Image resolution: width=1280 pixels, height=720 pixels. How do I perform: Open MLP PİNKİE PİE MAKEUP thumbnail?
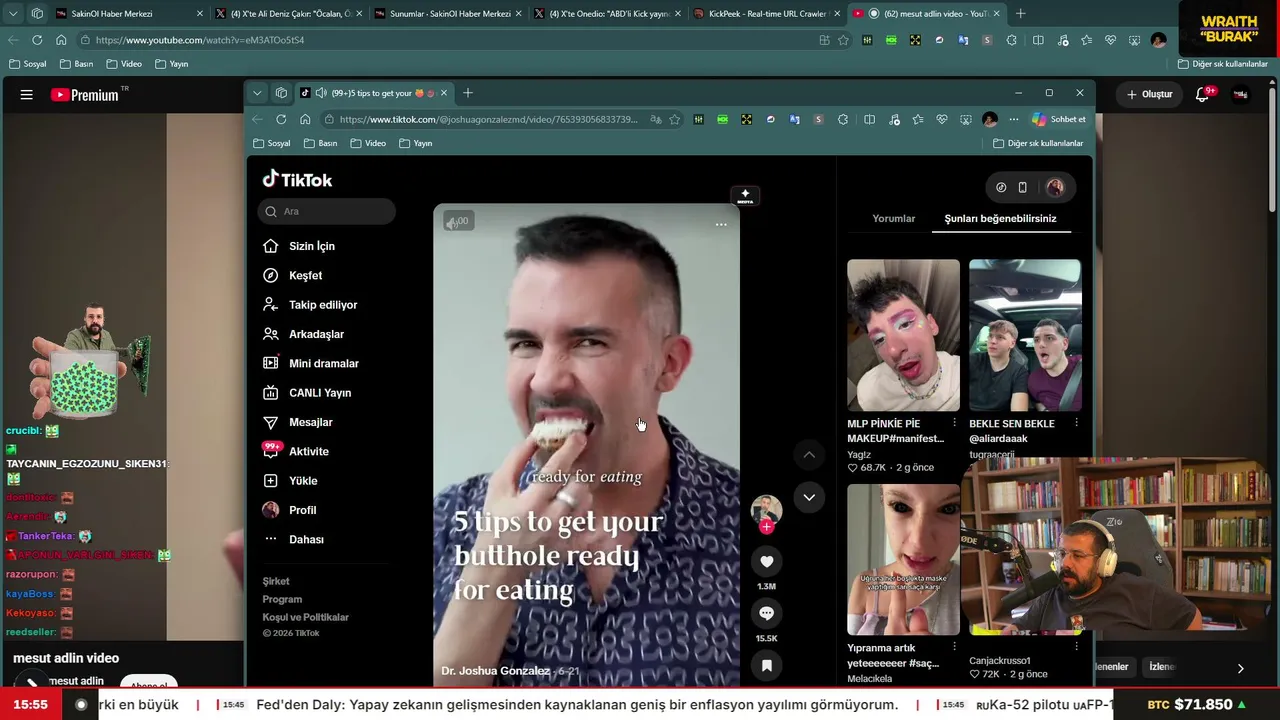[x=903, y=335]
